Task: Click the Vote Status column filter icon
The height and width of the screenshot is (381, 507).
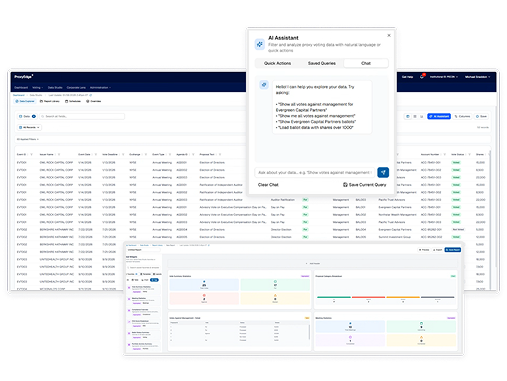Action: click(469, 154)
